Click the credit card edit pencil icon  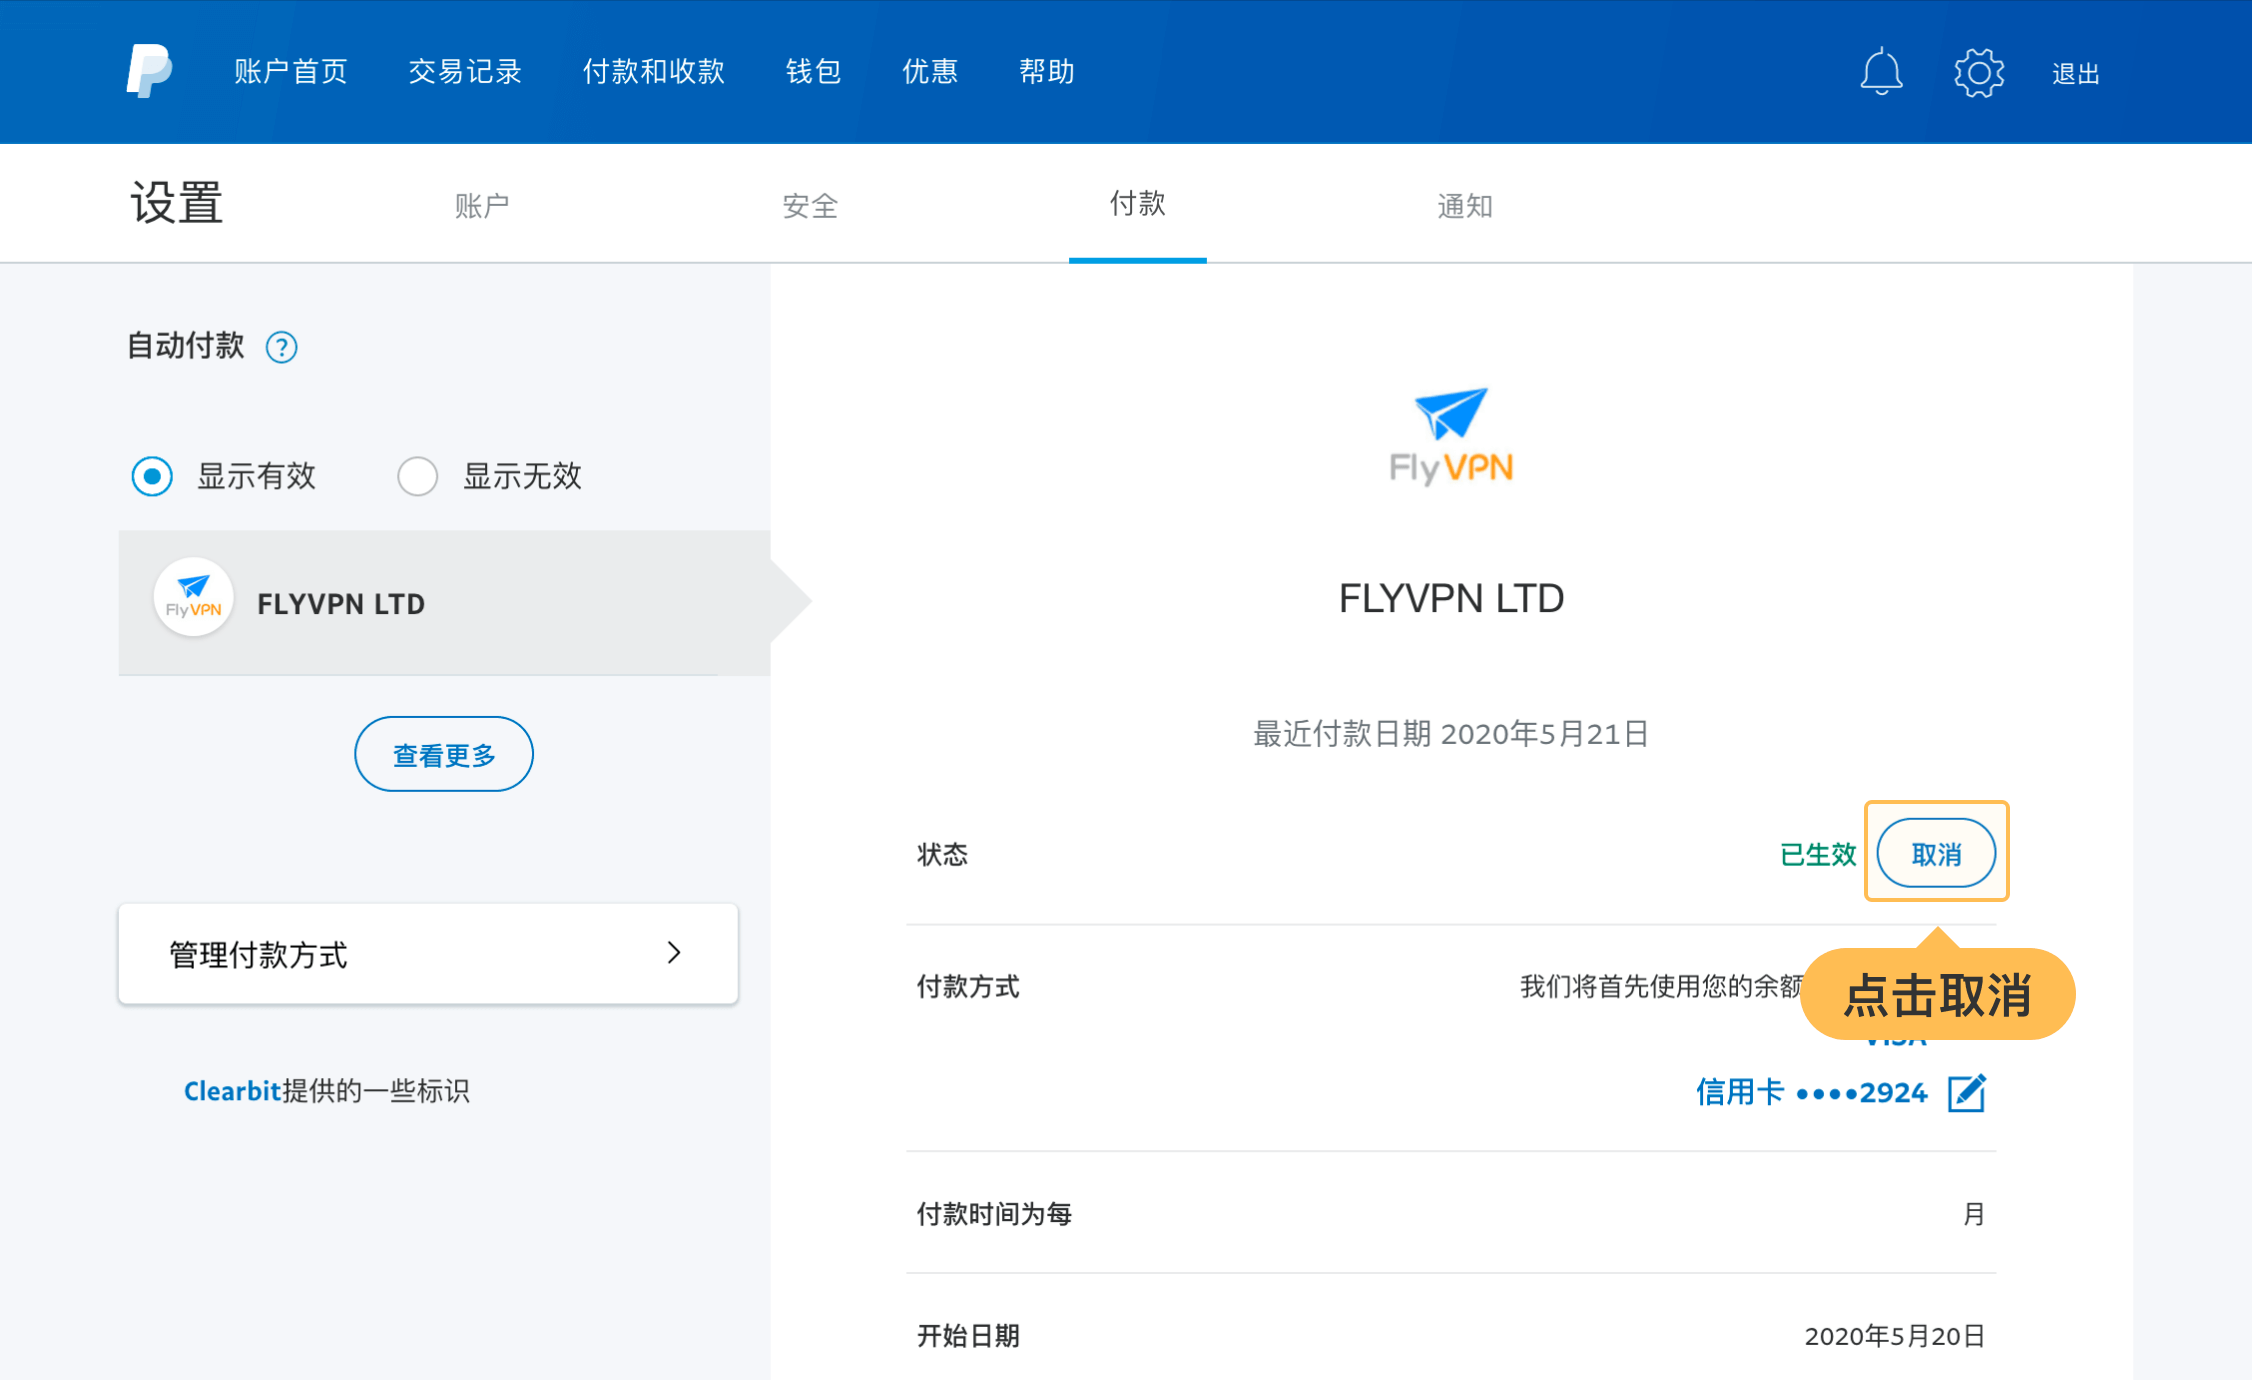[1966, 1092]
